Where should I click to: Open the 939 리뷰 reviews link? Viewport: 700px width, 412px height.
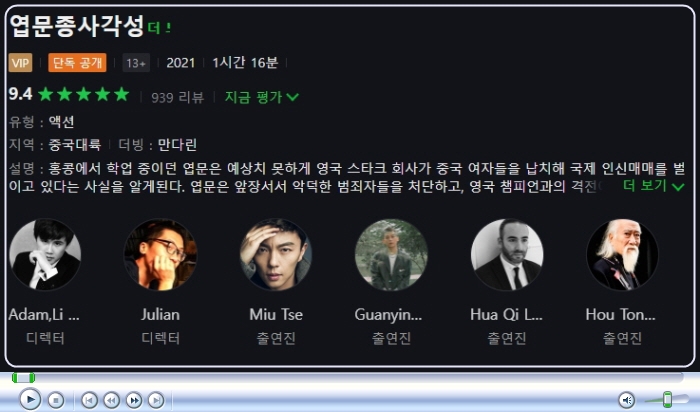tap(178, 97)
